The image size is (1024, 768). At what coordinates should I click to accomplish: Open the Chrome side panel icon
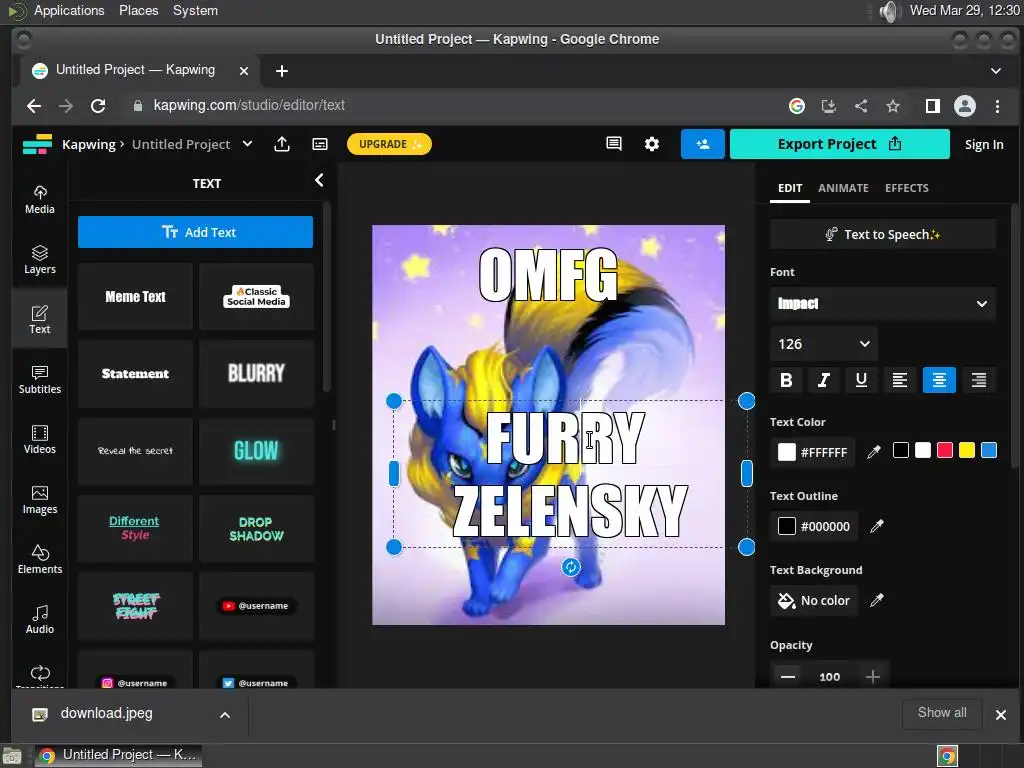pyautogui.click(x=933, y=106)
